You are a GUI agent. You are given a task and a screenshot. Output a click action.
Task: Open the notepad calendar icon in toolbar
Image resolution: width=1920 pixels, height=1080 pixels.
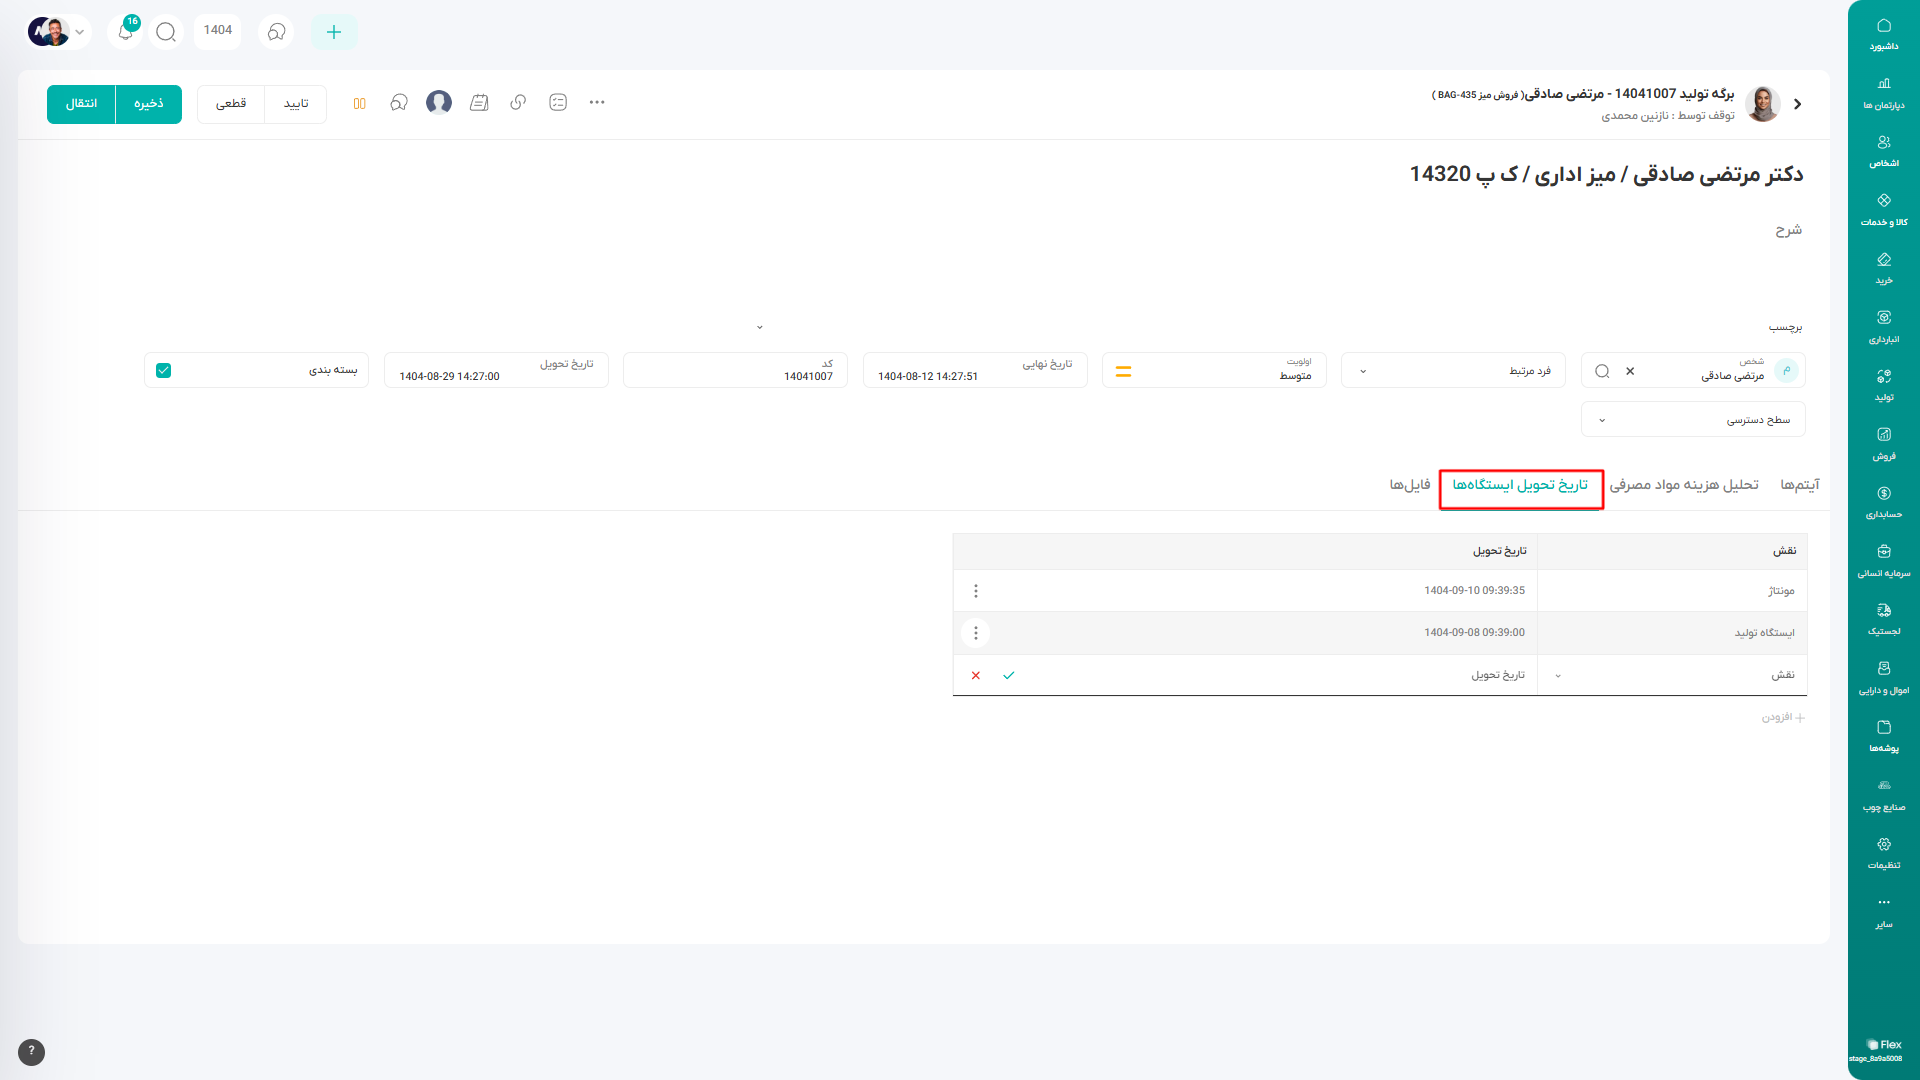coord(479,103)
